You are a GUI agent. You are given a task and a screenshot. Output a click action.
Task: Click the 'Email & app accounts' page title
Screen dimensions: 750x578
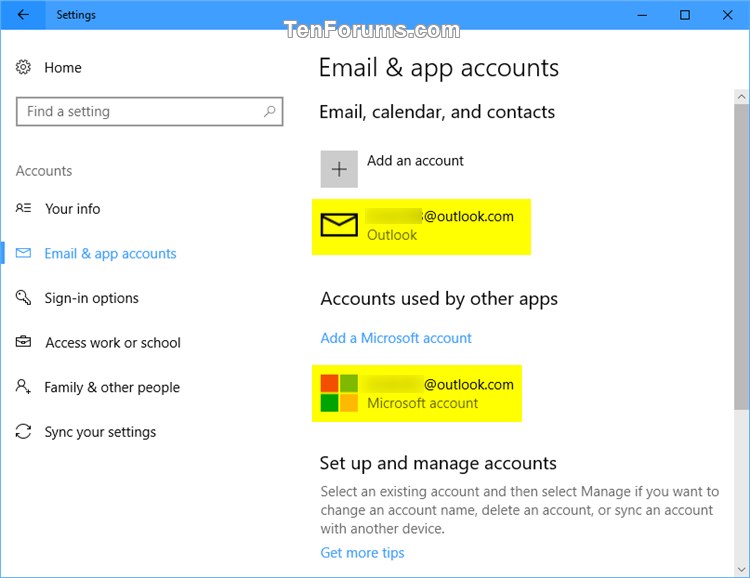click(439, 68)
